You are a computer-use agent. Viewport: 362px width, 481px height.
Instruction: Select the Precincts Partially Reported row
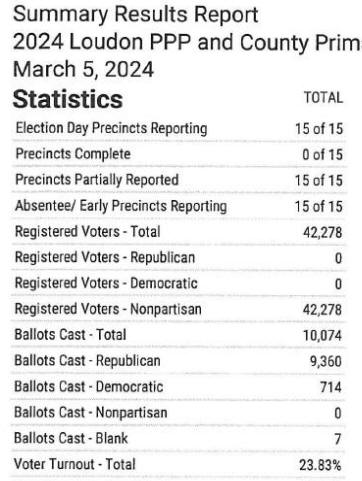[179, 180]
